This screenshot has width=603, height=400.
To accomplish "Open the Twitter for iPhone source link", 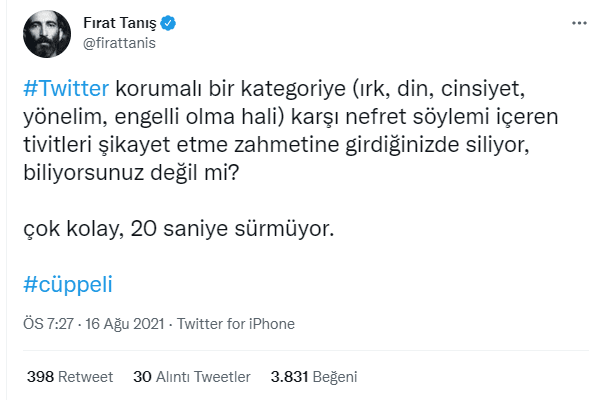I will point(236,325).
